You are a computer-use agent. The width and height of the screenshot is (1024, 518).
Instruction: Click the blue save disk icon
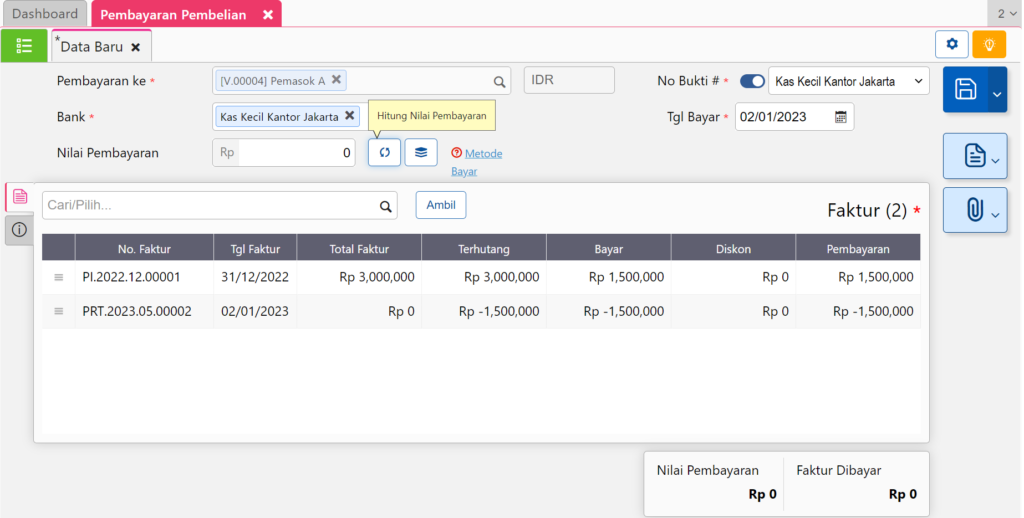965,90
